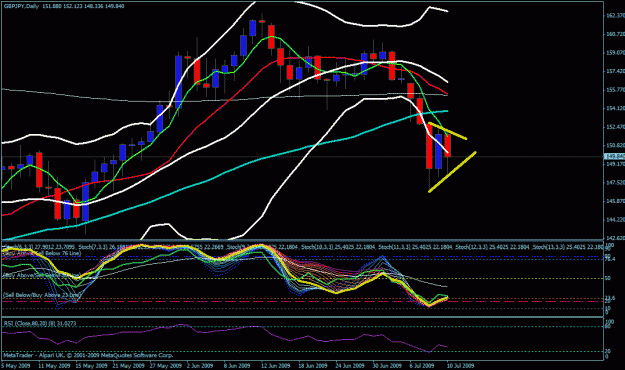The width and height of the screenshot is (625, 370).
Task: Click the highlighted current price tag on axis
Action: 615,156
